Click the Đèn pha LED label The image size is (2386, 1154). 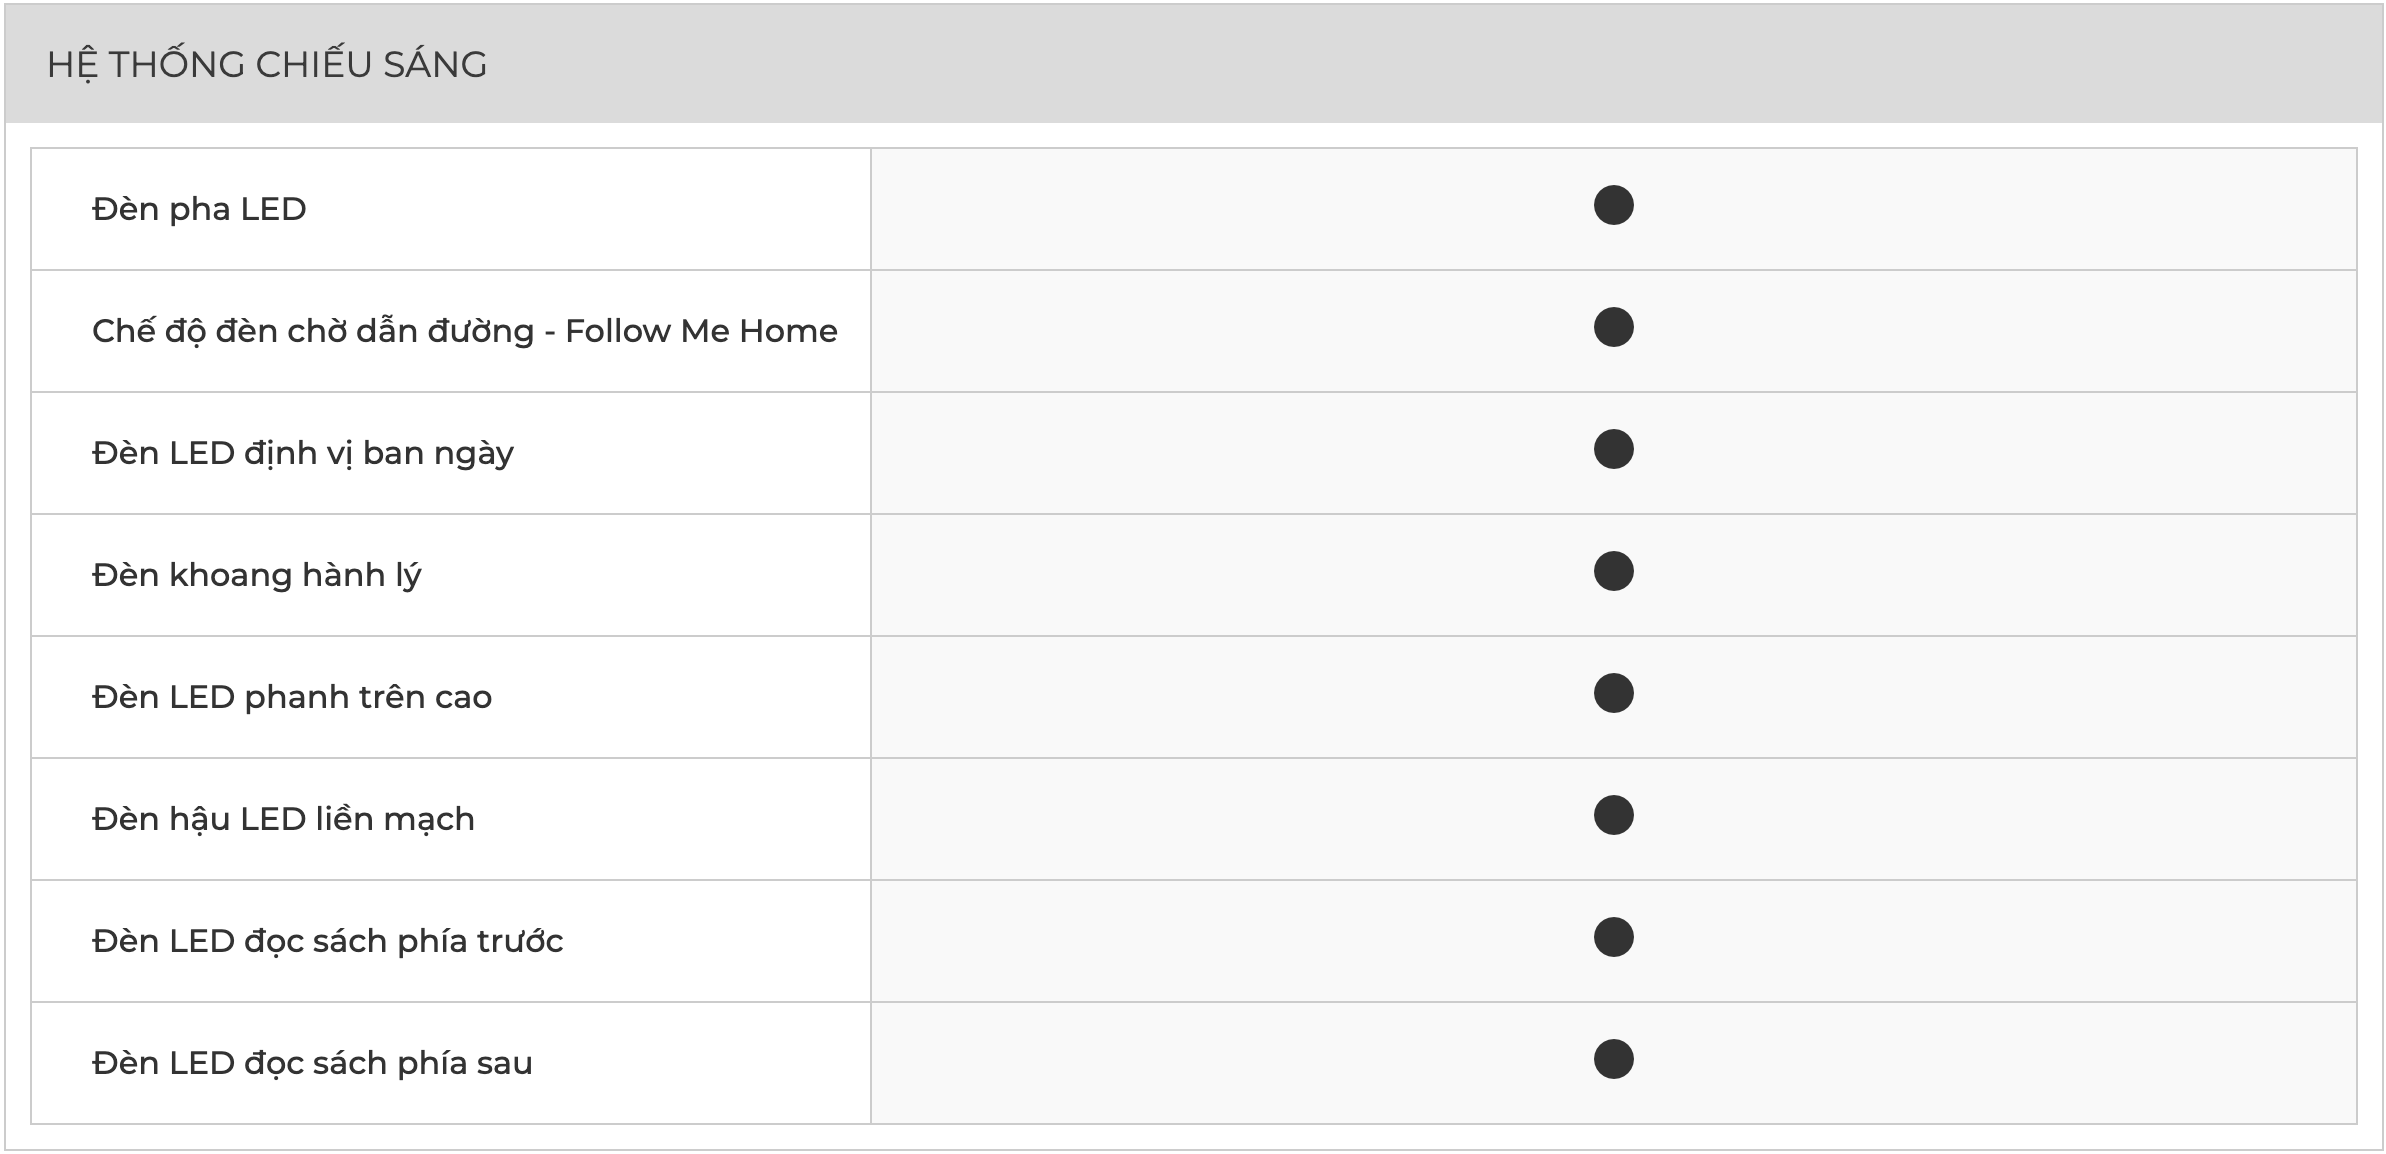click(x=199, y=209)
